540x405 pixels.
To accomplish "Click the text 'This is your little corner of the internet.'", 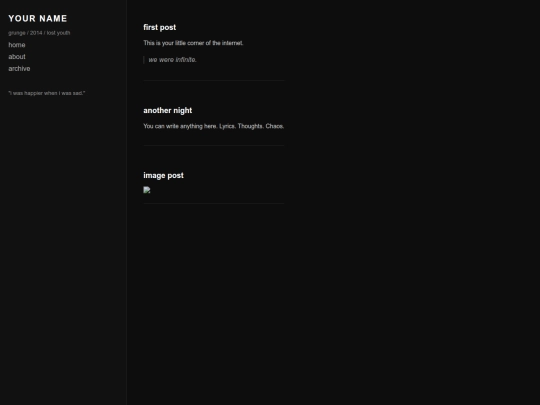I will coord(193,43).
